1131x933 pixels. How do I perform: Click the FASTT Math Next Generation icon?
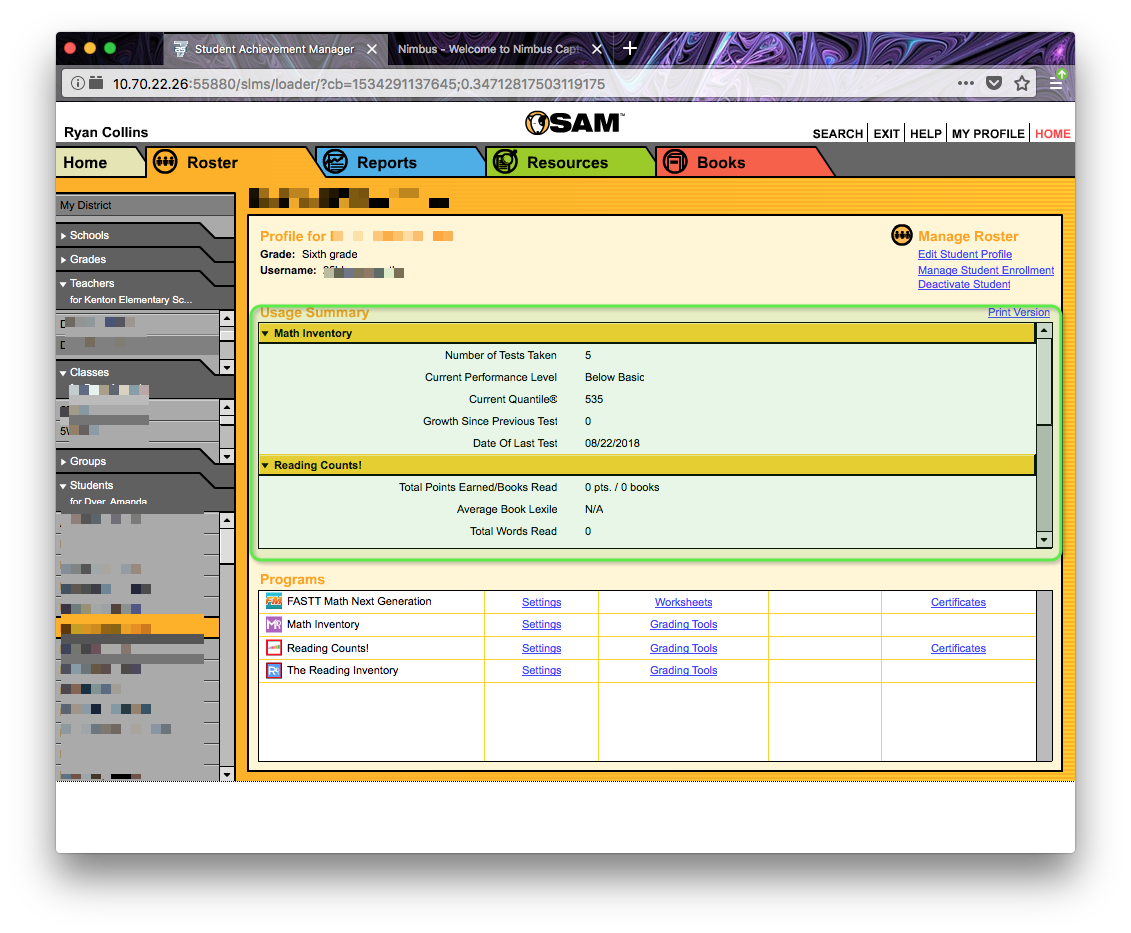273,602
